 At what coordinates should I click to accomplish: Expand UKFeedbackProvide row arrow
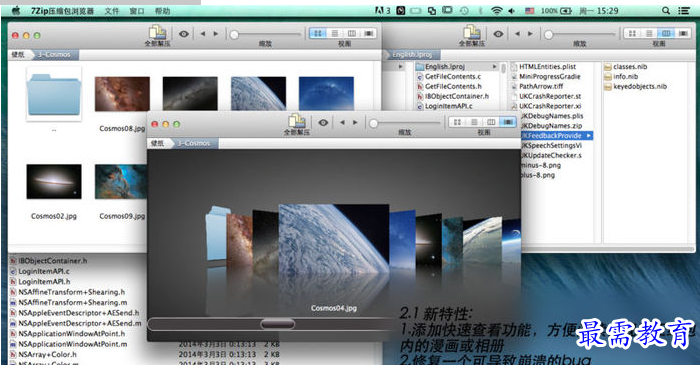[x=589, y=136]
